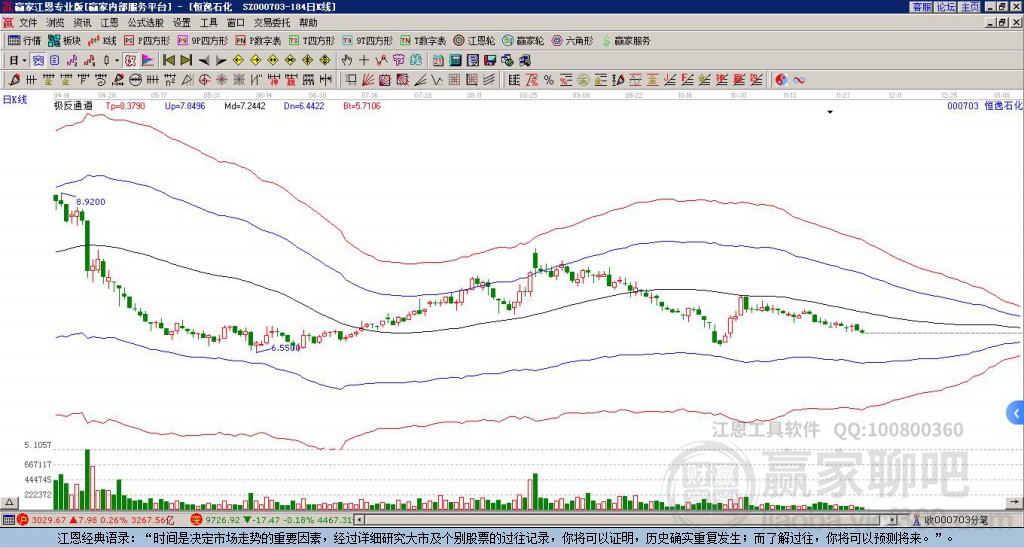1024x548 pixels.
Task: Open the calculator icon
Action: pos(455,61)
